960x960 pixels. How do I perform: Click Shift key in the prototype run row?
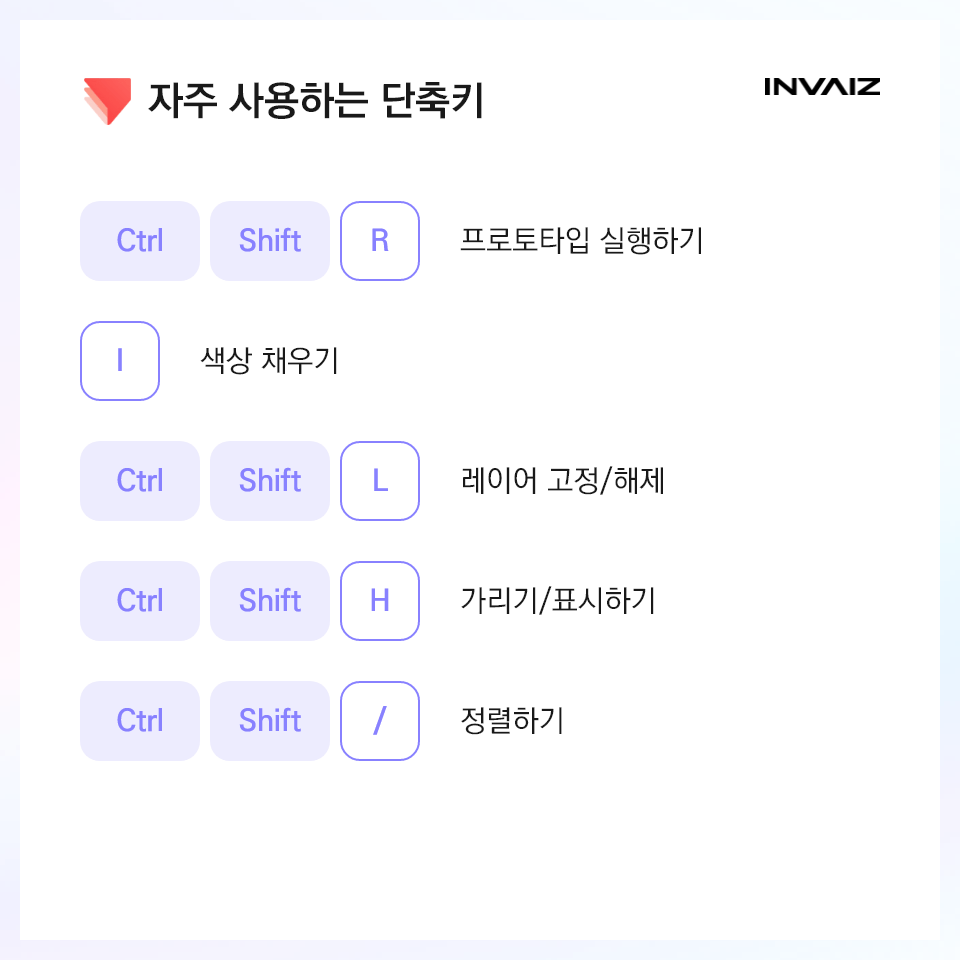pyautogui.click(x=270, y=241)
